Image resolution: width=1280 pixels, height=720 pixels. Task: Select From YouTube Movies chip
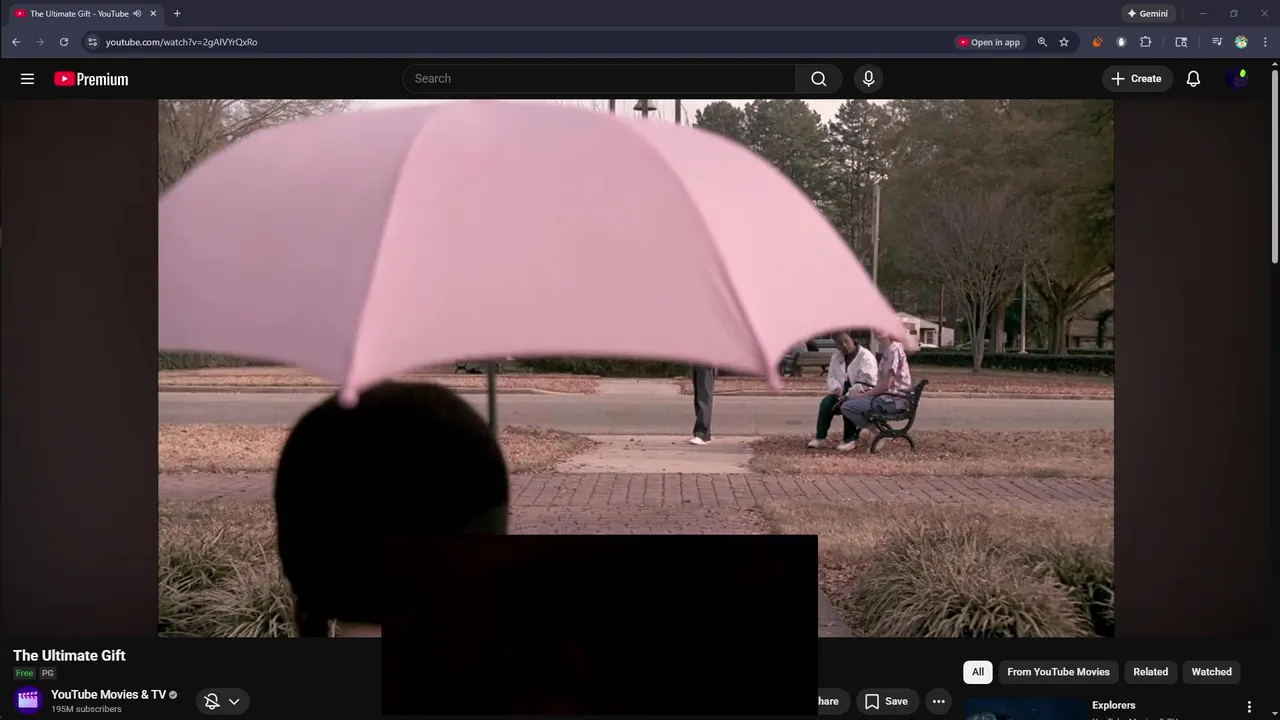click(x=1058, y=672)
